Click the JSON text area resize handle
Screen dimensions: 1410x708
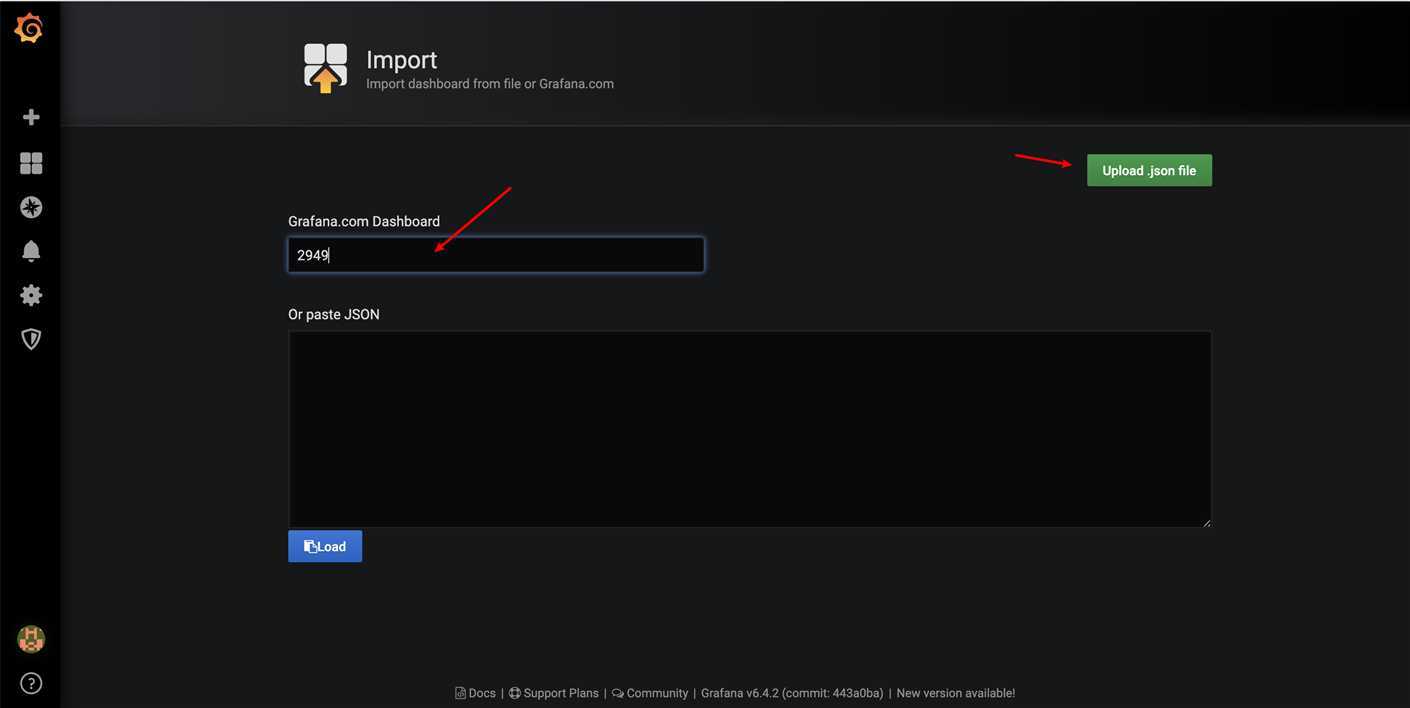tap(1205, 521)
